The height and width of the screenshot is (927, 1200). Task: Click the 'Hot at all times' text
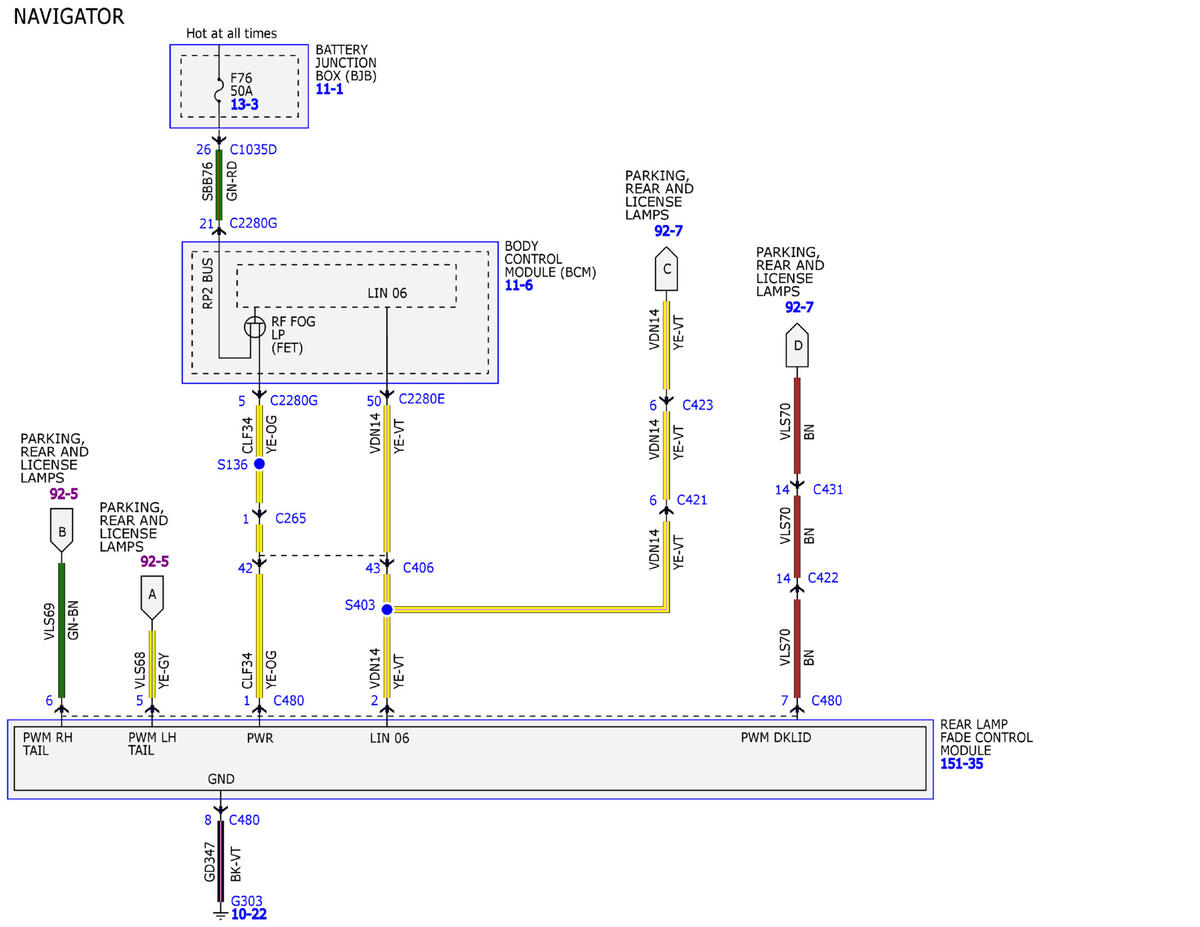pyautogui.click(x=232, y=34)
